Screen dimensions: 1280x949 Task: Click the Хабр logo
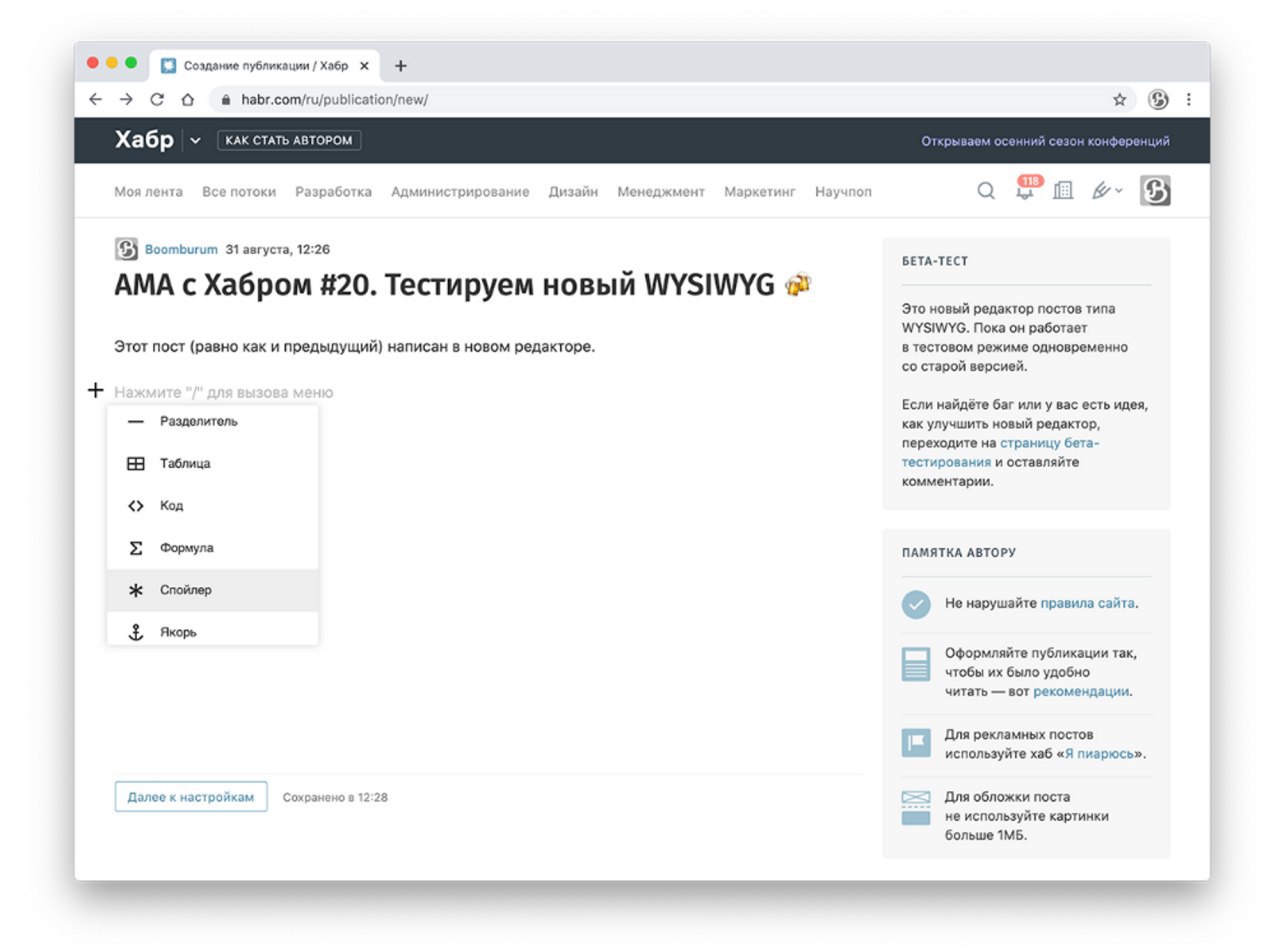coord(144,141)
